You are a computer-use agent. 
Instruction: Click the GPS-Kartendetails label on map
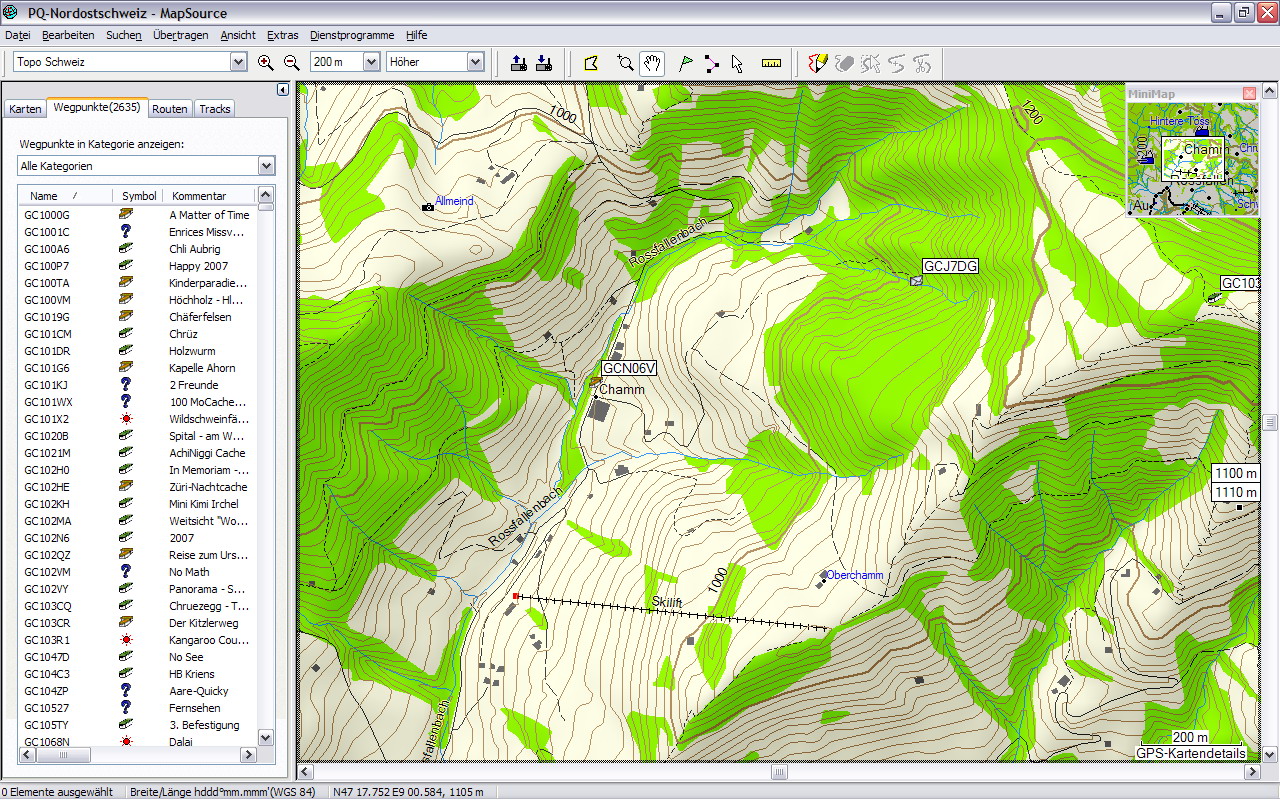(x=1191, y=753)
